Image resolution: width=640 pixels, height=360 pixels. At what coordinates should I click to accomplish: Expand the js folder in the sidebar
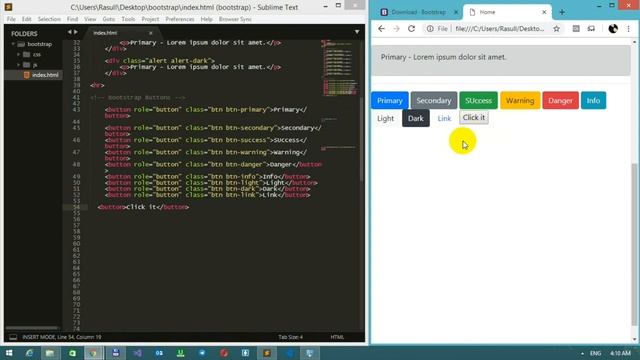(x=18, y=65)
